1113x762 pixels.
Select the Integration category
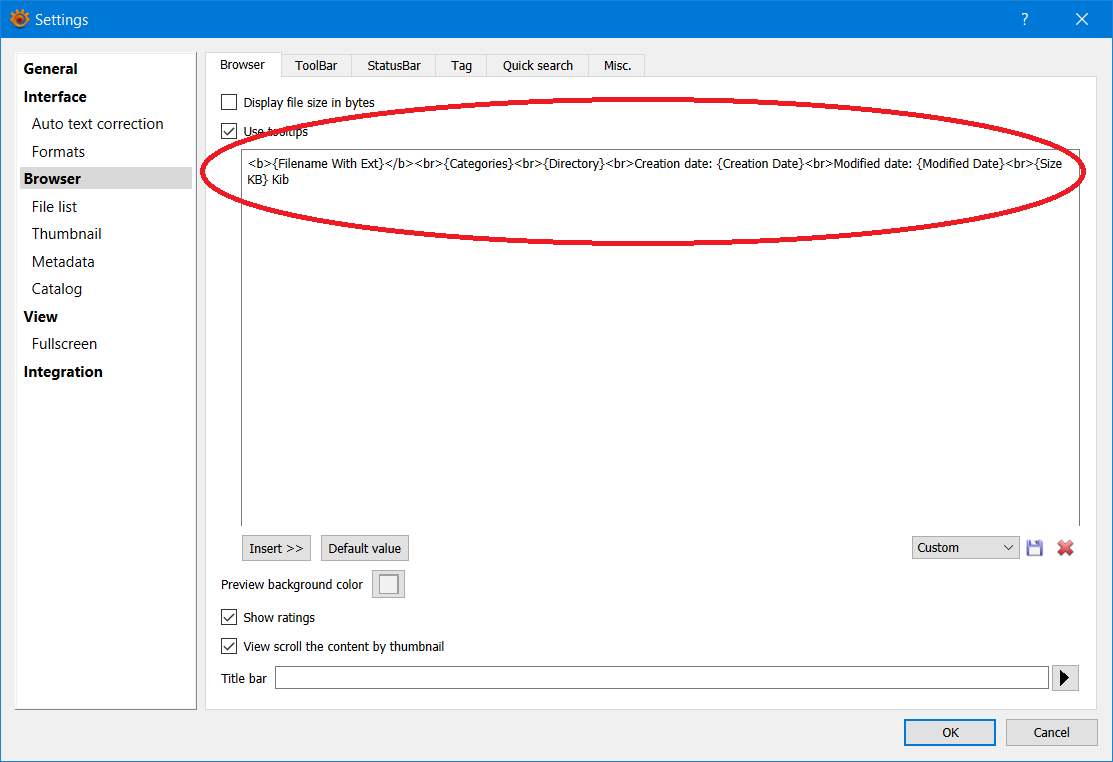click(63, 372)
